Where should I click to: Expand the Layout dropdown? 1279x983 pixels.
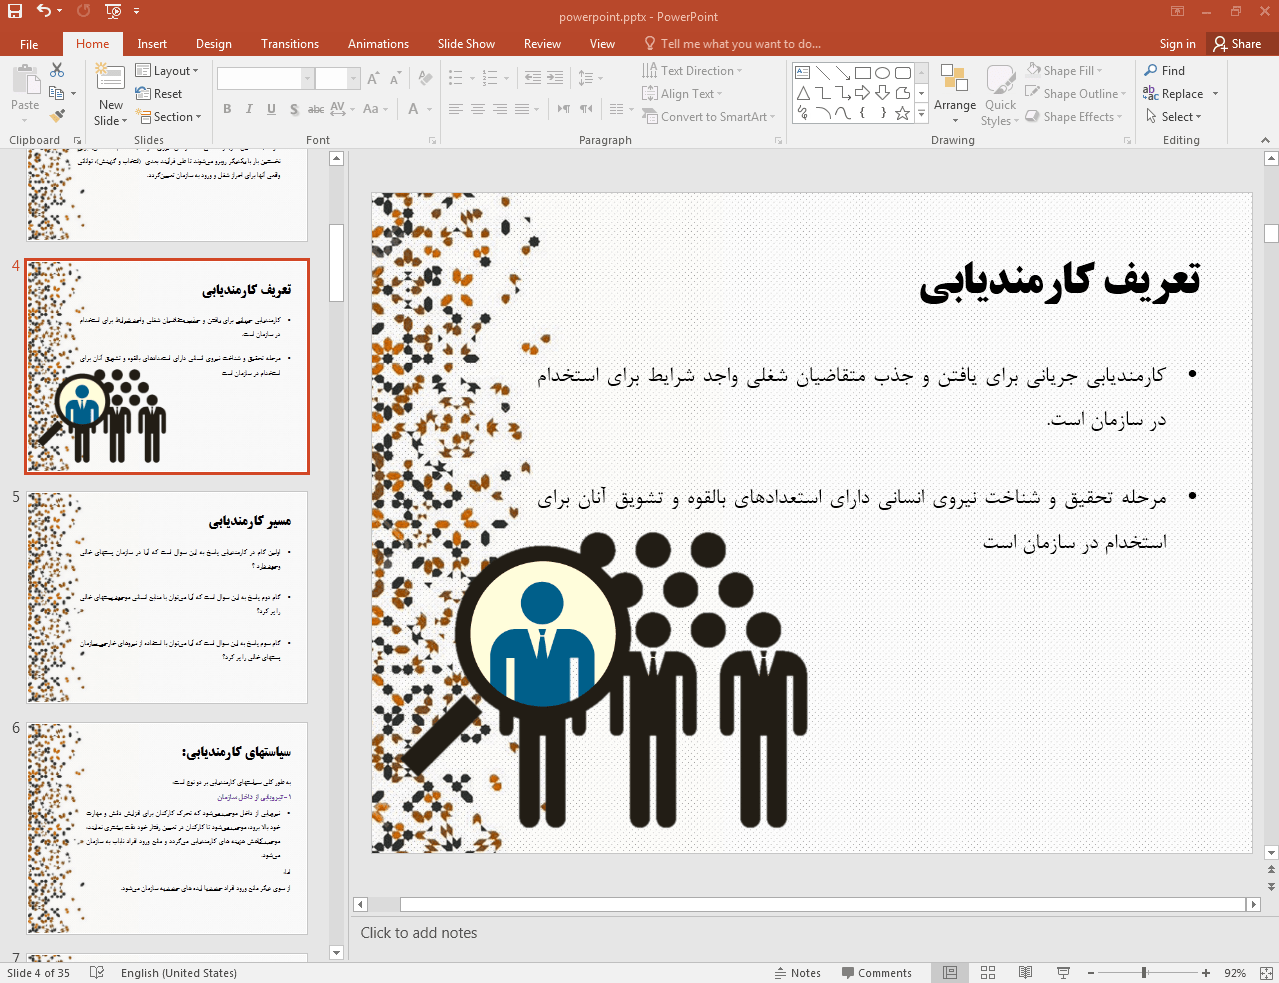167,71
